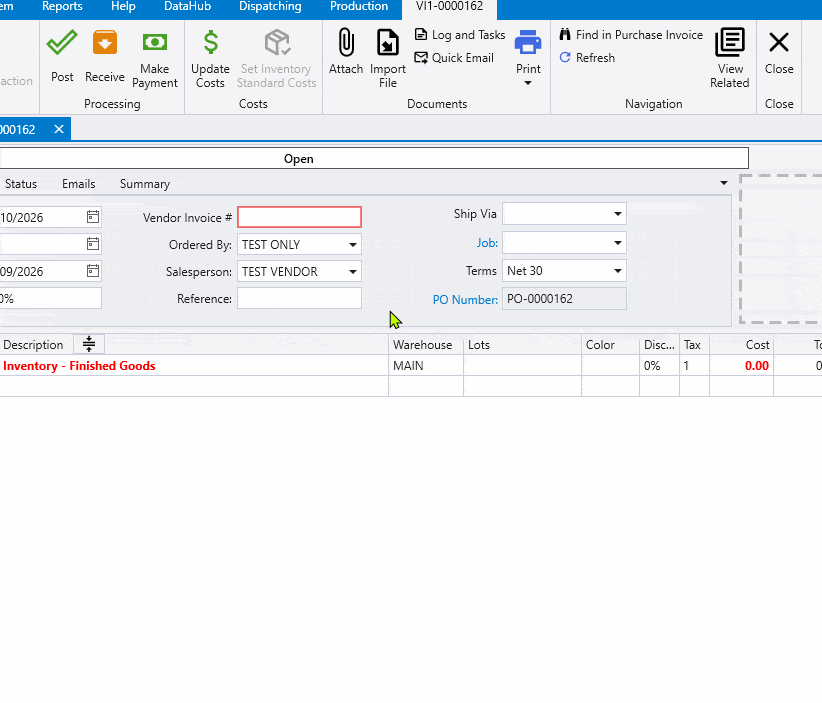Click the Receive orange box icon
Image resolution: width=822 pixels, height=703 pixels.
click(105, 42)
